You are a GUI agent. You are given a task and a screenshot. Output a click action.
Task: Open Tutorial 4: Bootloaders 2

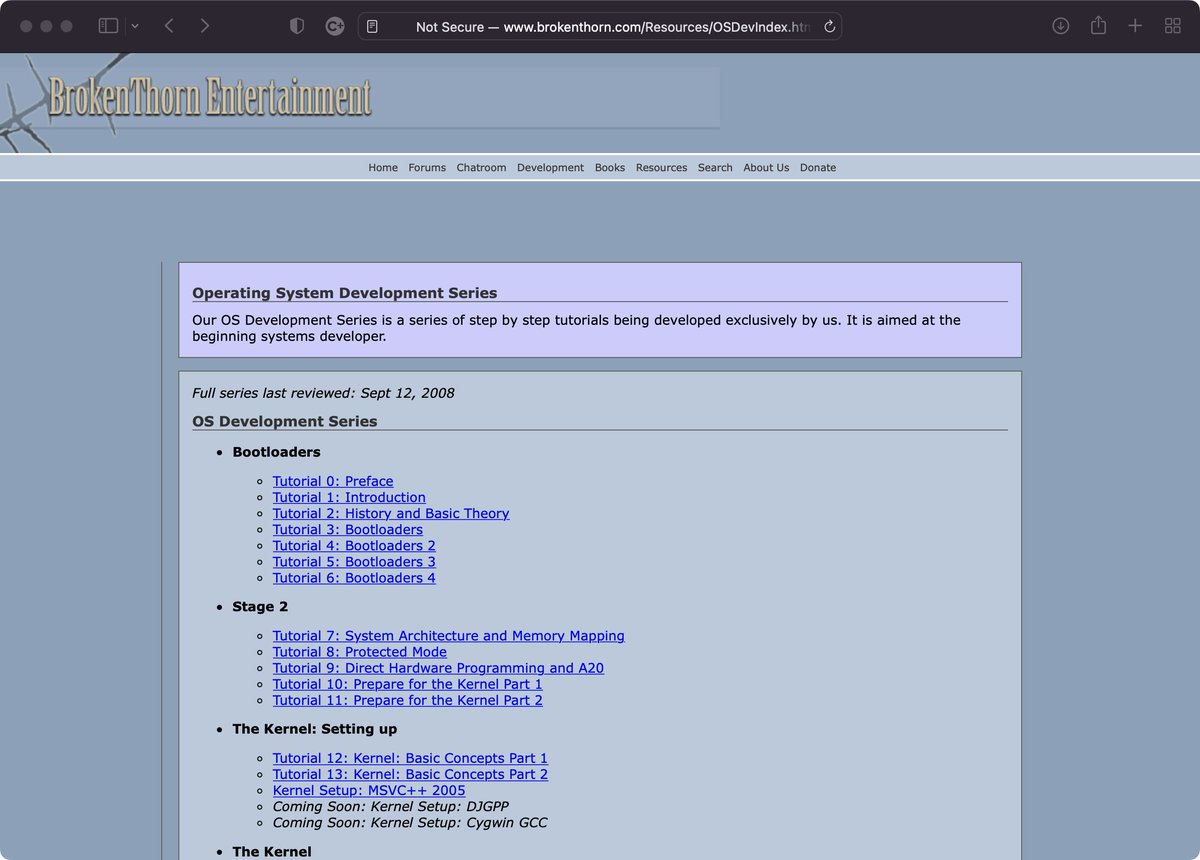354,545
